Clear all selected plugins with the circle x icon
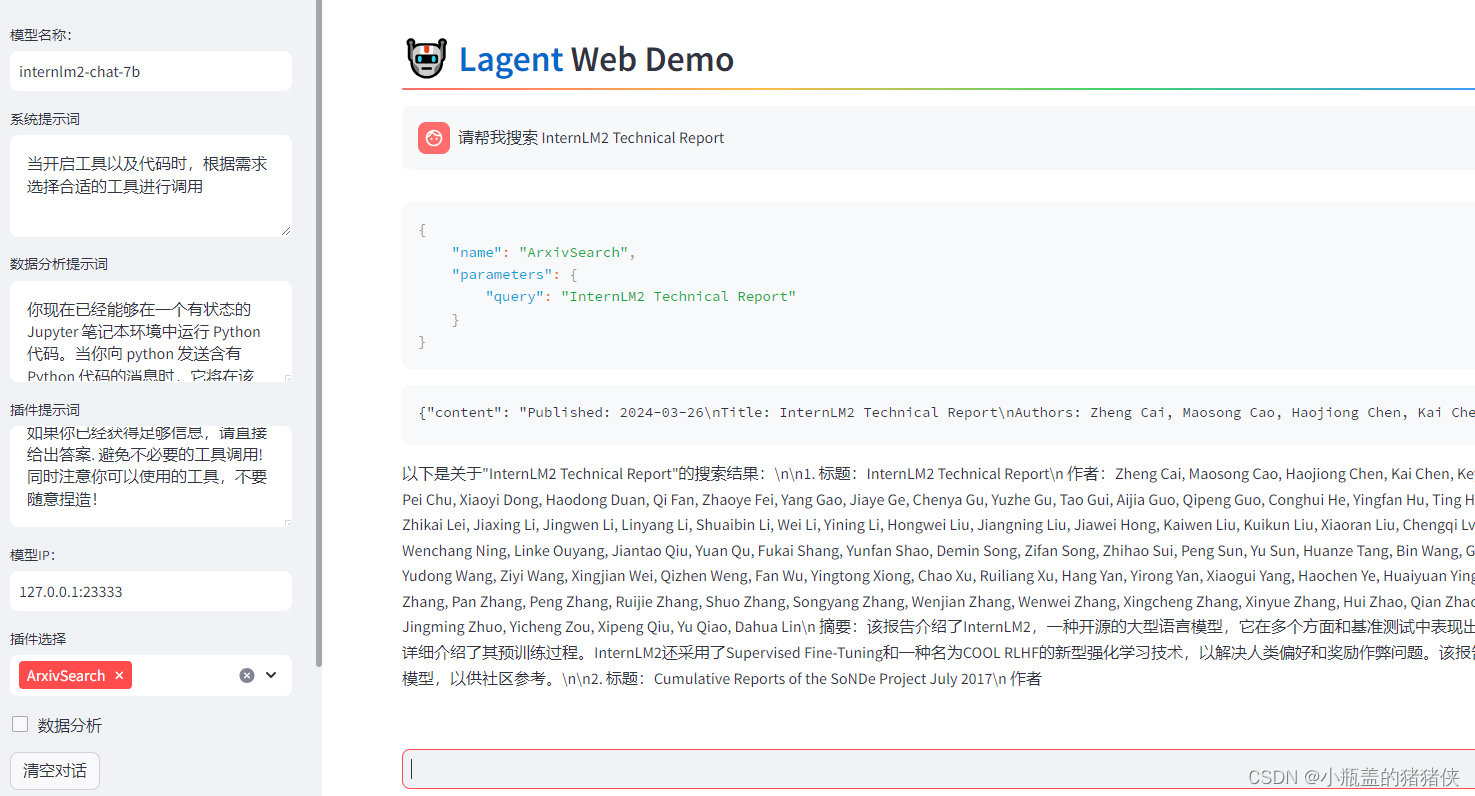Image resolution: width=1475 pixels, height=796 pixels. coord(247,675)
